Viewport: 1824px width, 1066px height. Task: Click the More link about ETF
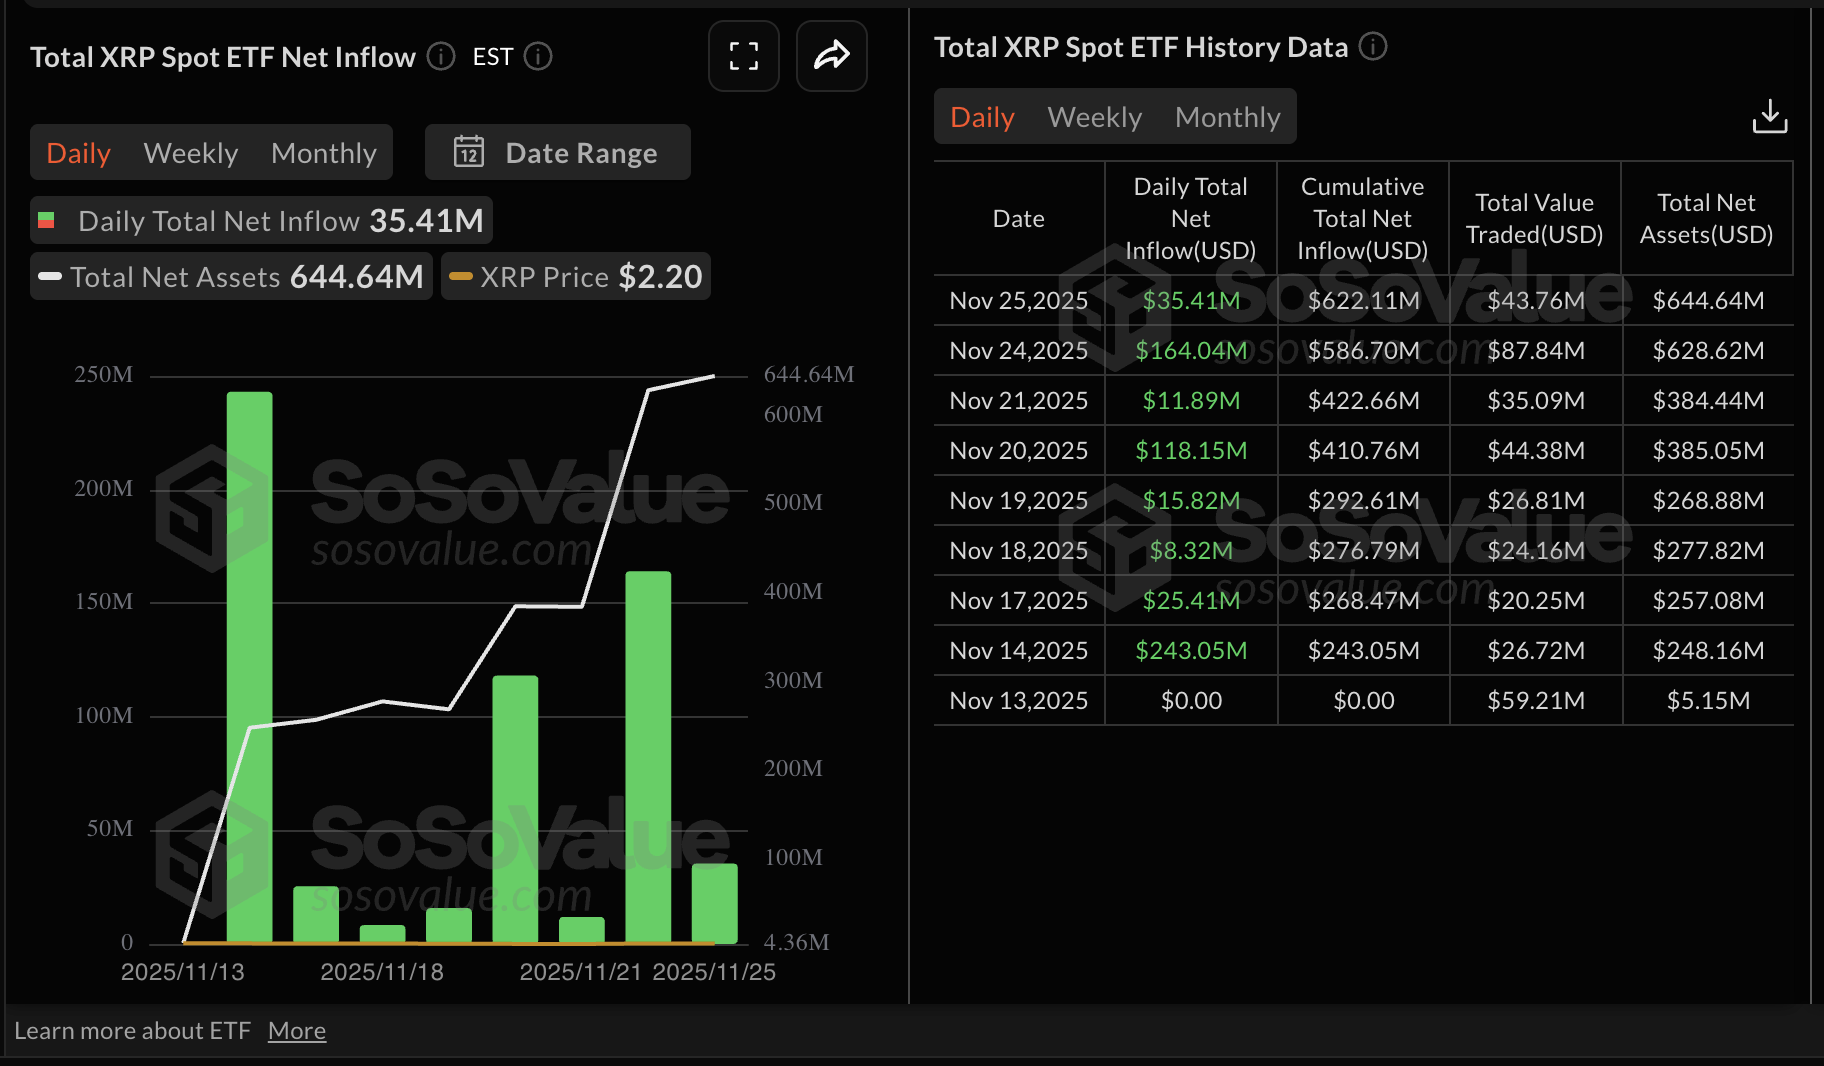click(296, 1030)
